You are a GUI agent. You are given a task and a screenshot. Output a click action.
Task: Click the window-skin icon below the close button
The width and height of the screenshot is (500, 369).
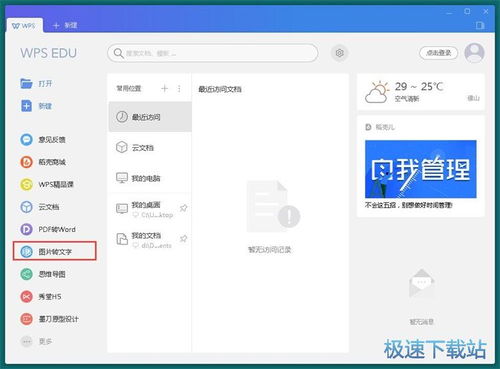480,25
